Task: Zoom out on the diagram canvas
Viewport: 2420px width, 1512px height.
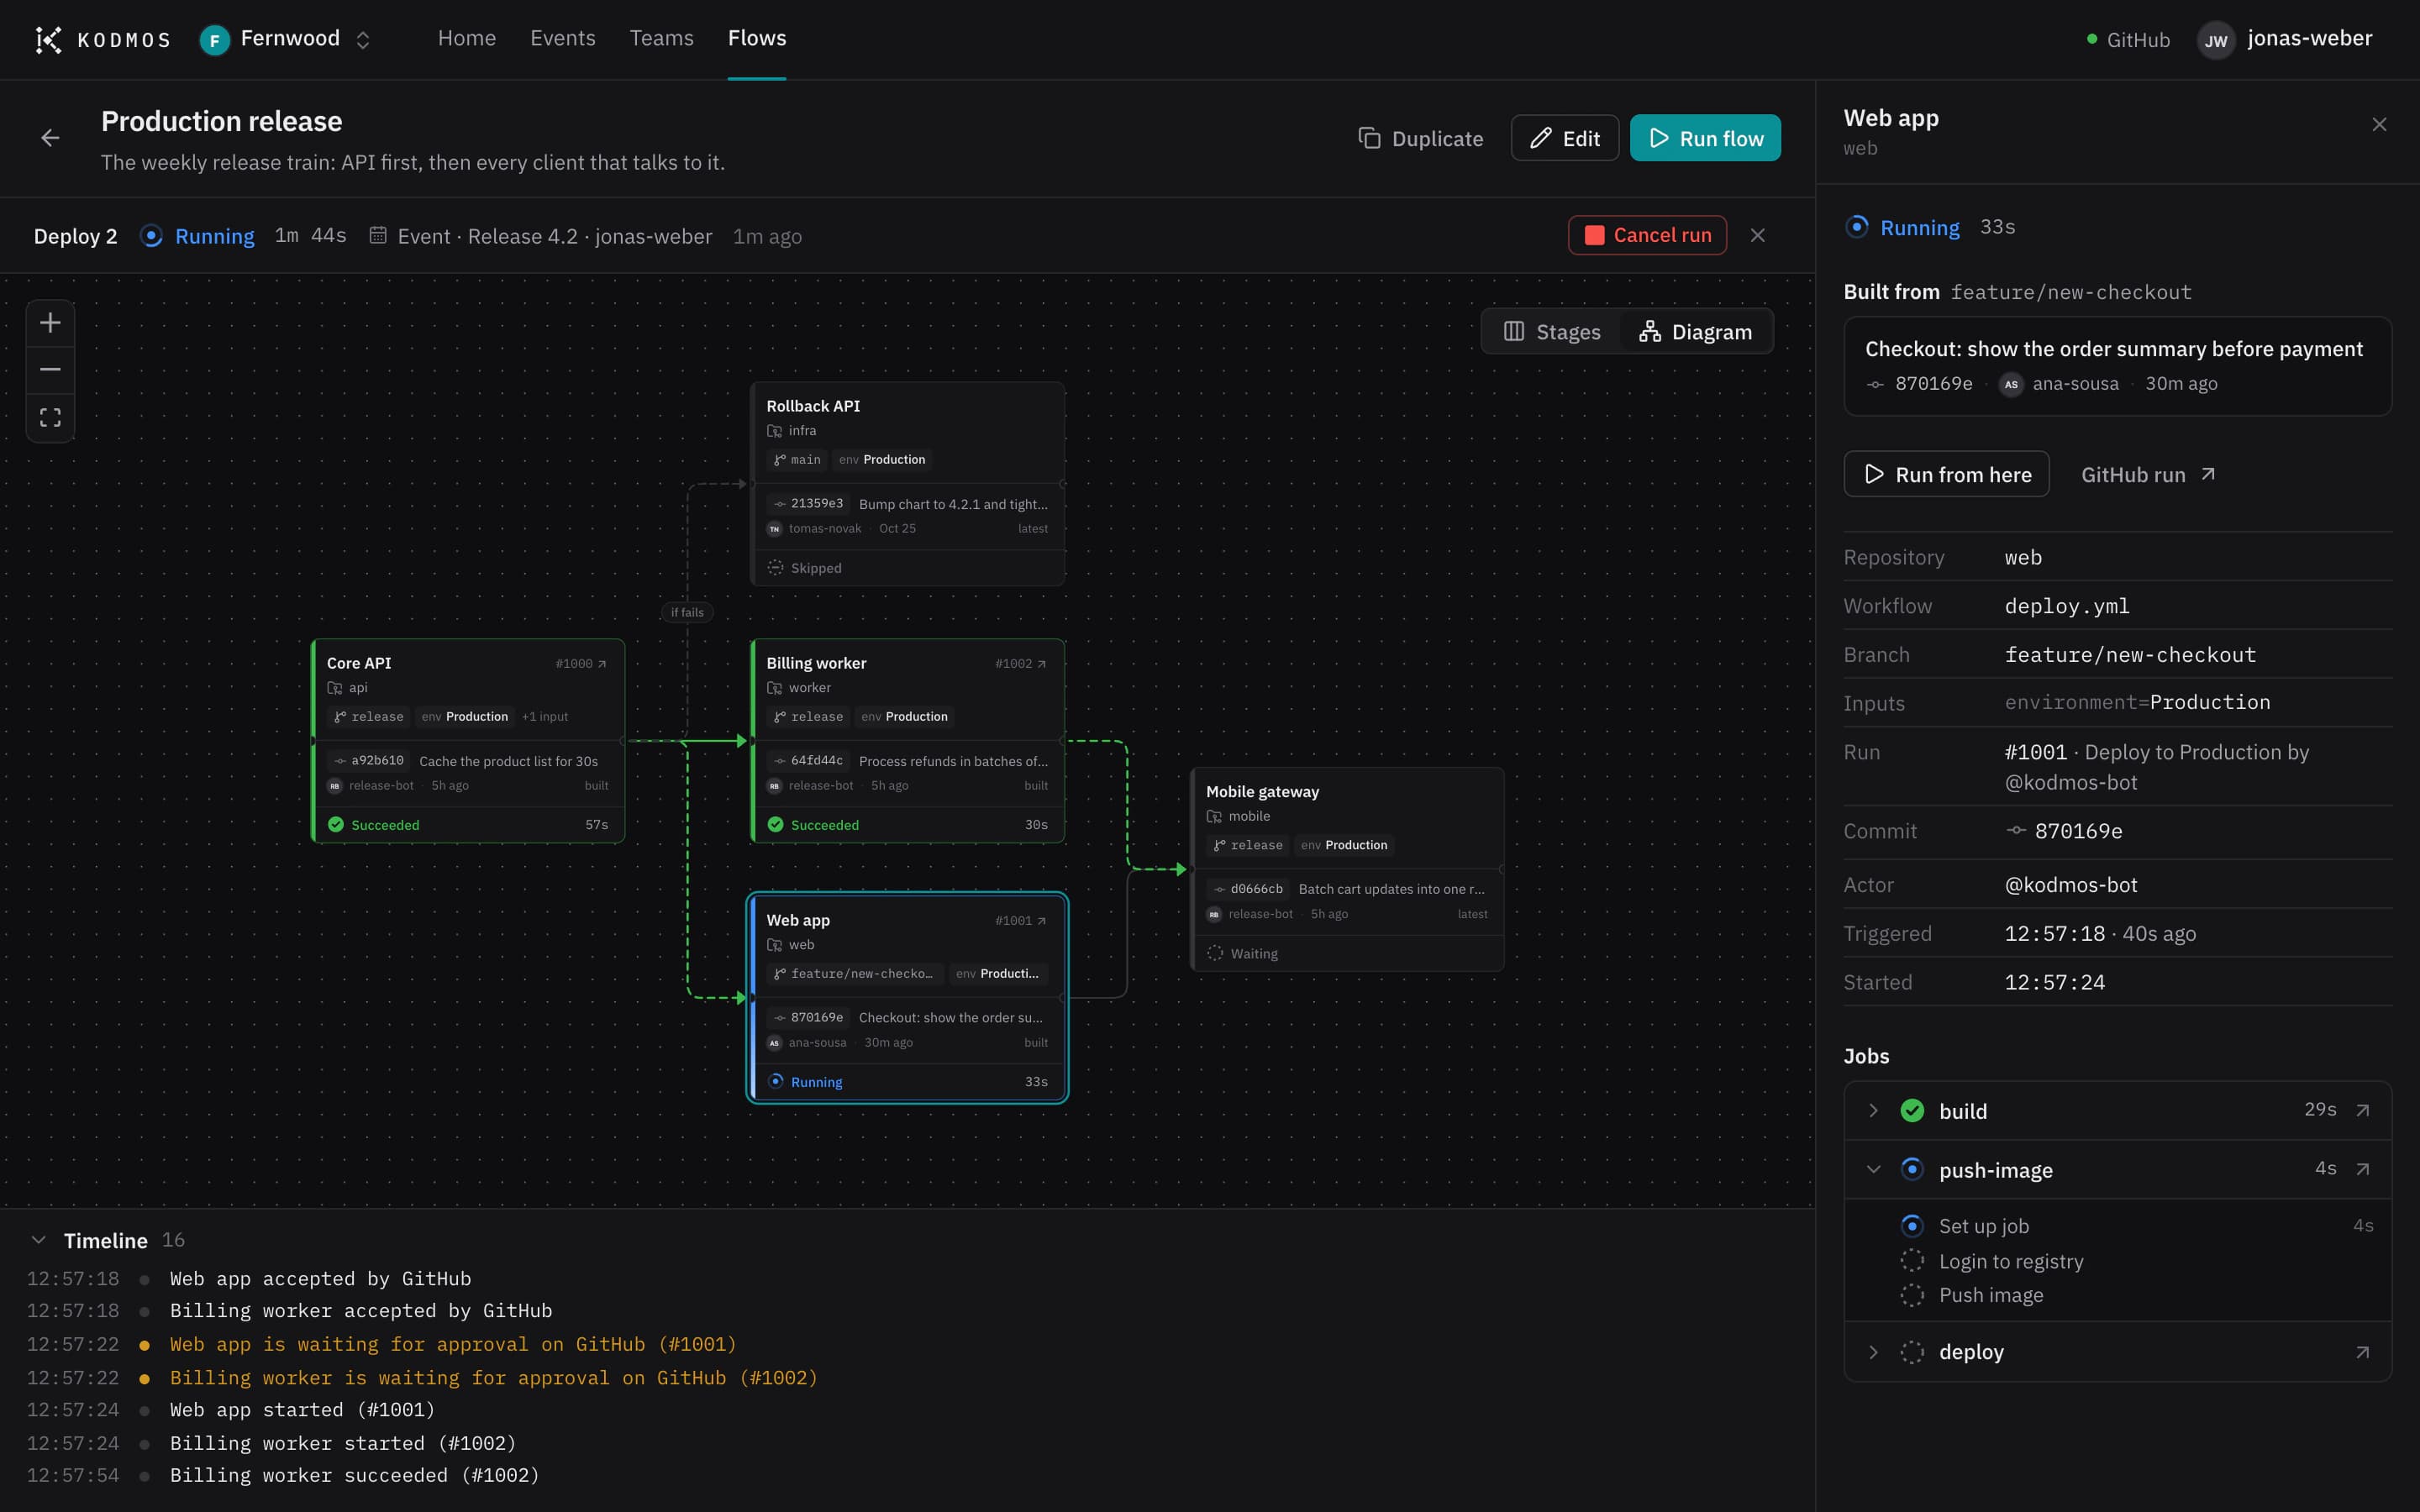Action: coord(50,370)
